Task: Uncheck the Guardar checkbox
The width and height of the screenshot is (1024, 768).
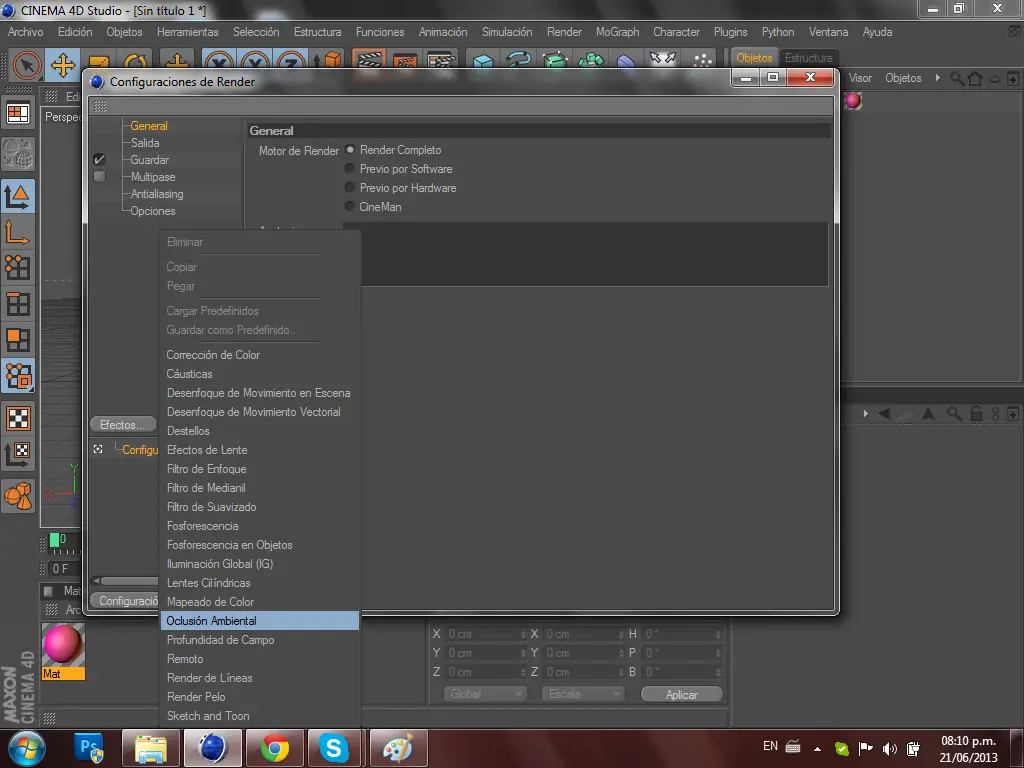Action: pos(99,159)
